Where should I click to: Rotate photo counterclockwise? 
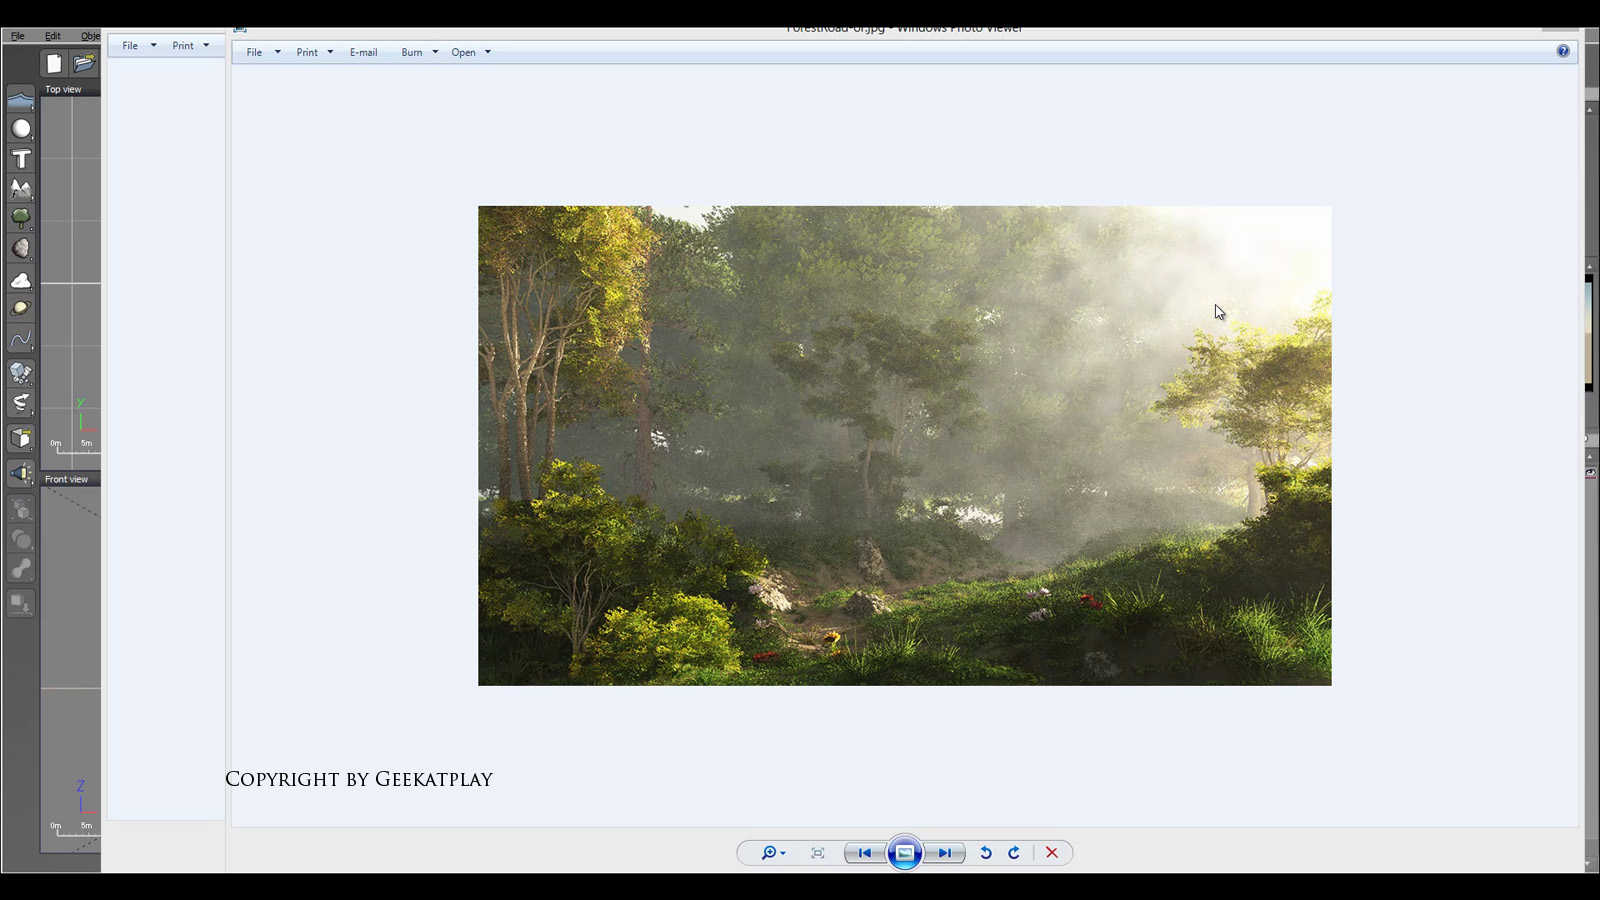point(986,853)
